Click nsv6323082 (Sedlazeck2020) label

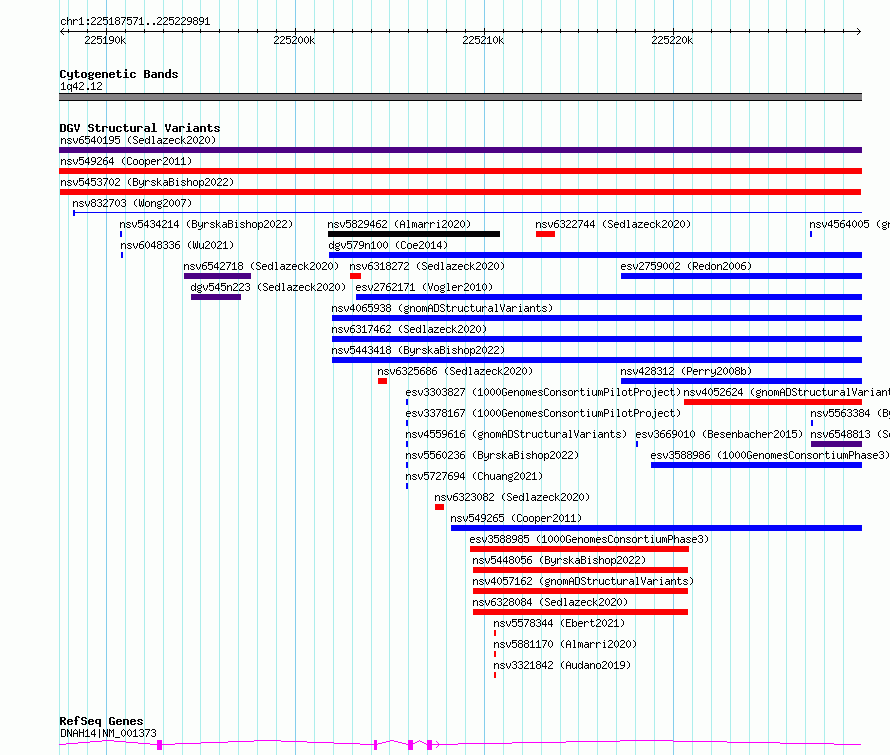pos(512,497)
